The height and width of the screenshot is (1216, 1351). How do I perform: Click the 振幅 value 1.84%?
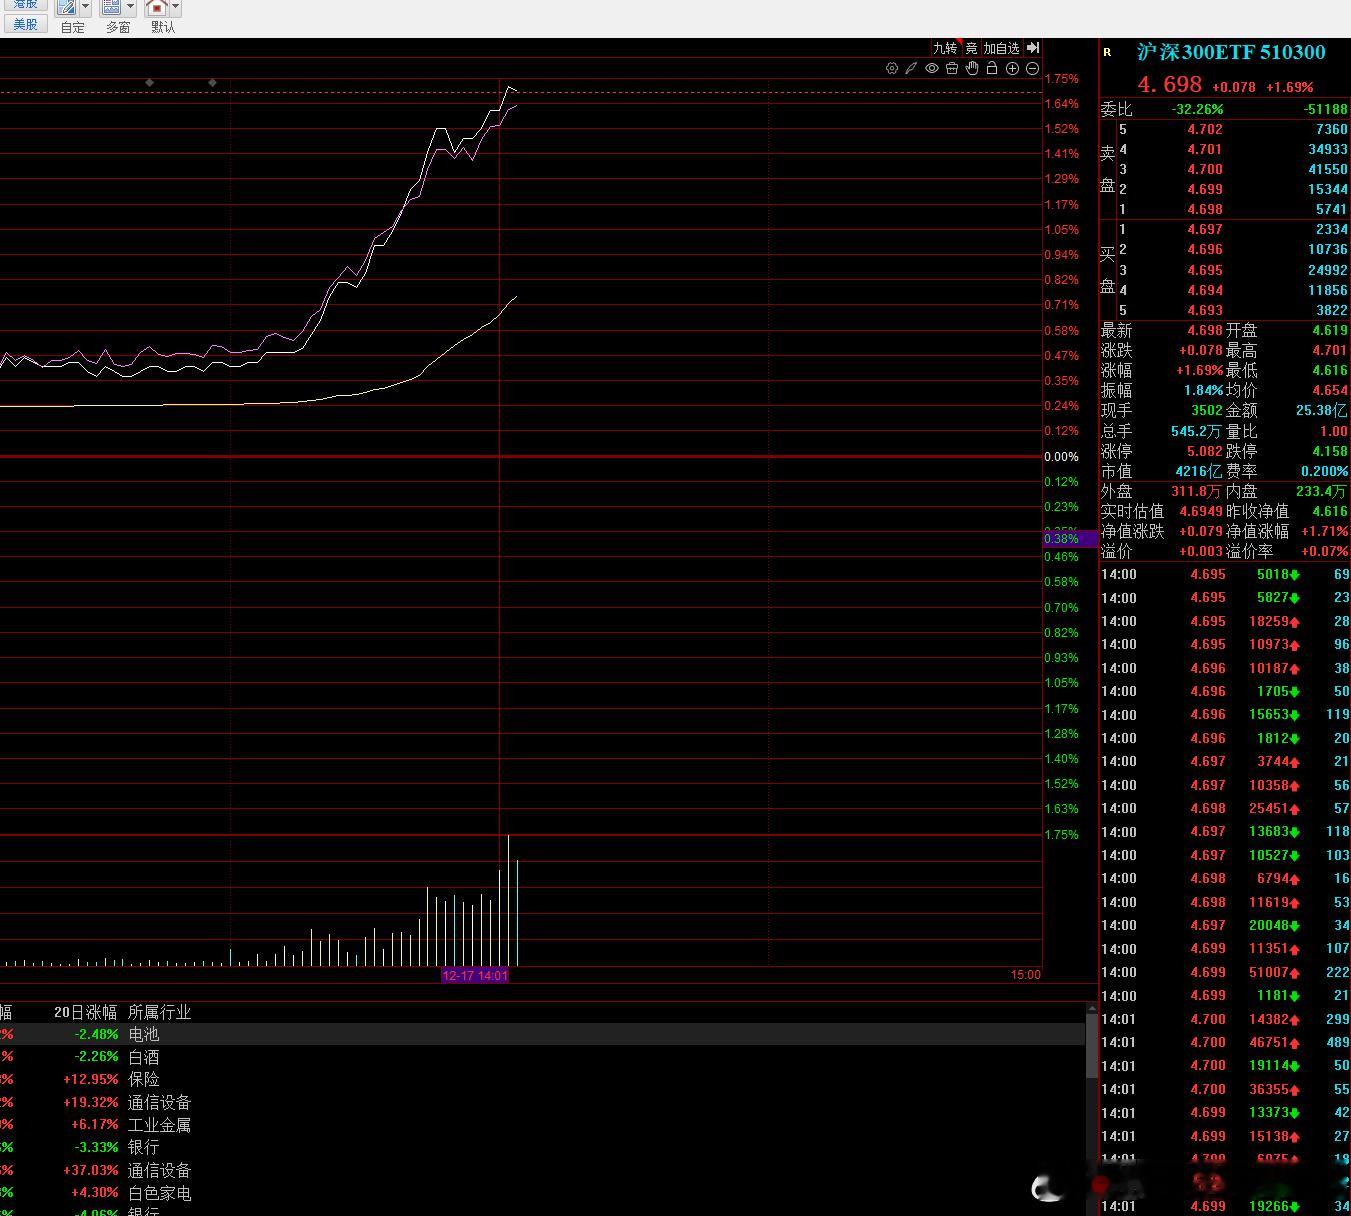(1204, 390)
